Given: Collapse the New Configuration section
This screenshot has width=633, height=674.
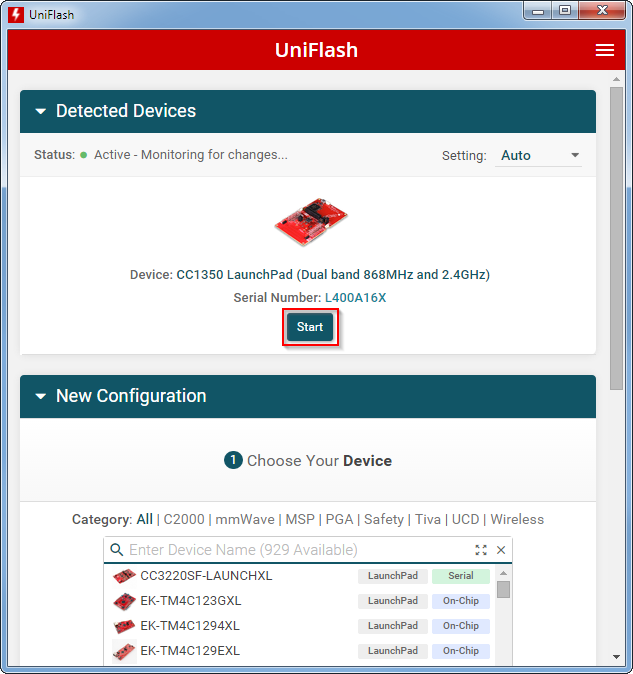Looking at the screenshot, I should 41,396.
